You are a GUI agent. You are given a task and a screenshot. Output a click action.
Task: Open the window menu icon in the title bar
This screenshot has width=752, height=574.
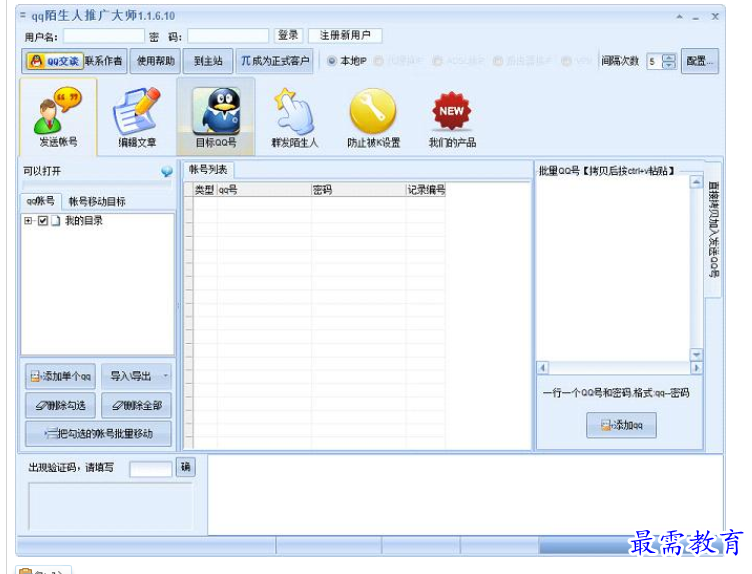pos(23,15)
